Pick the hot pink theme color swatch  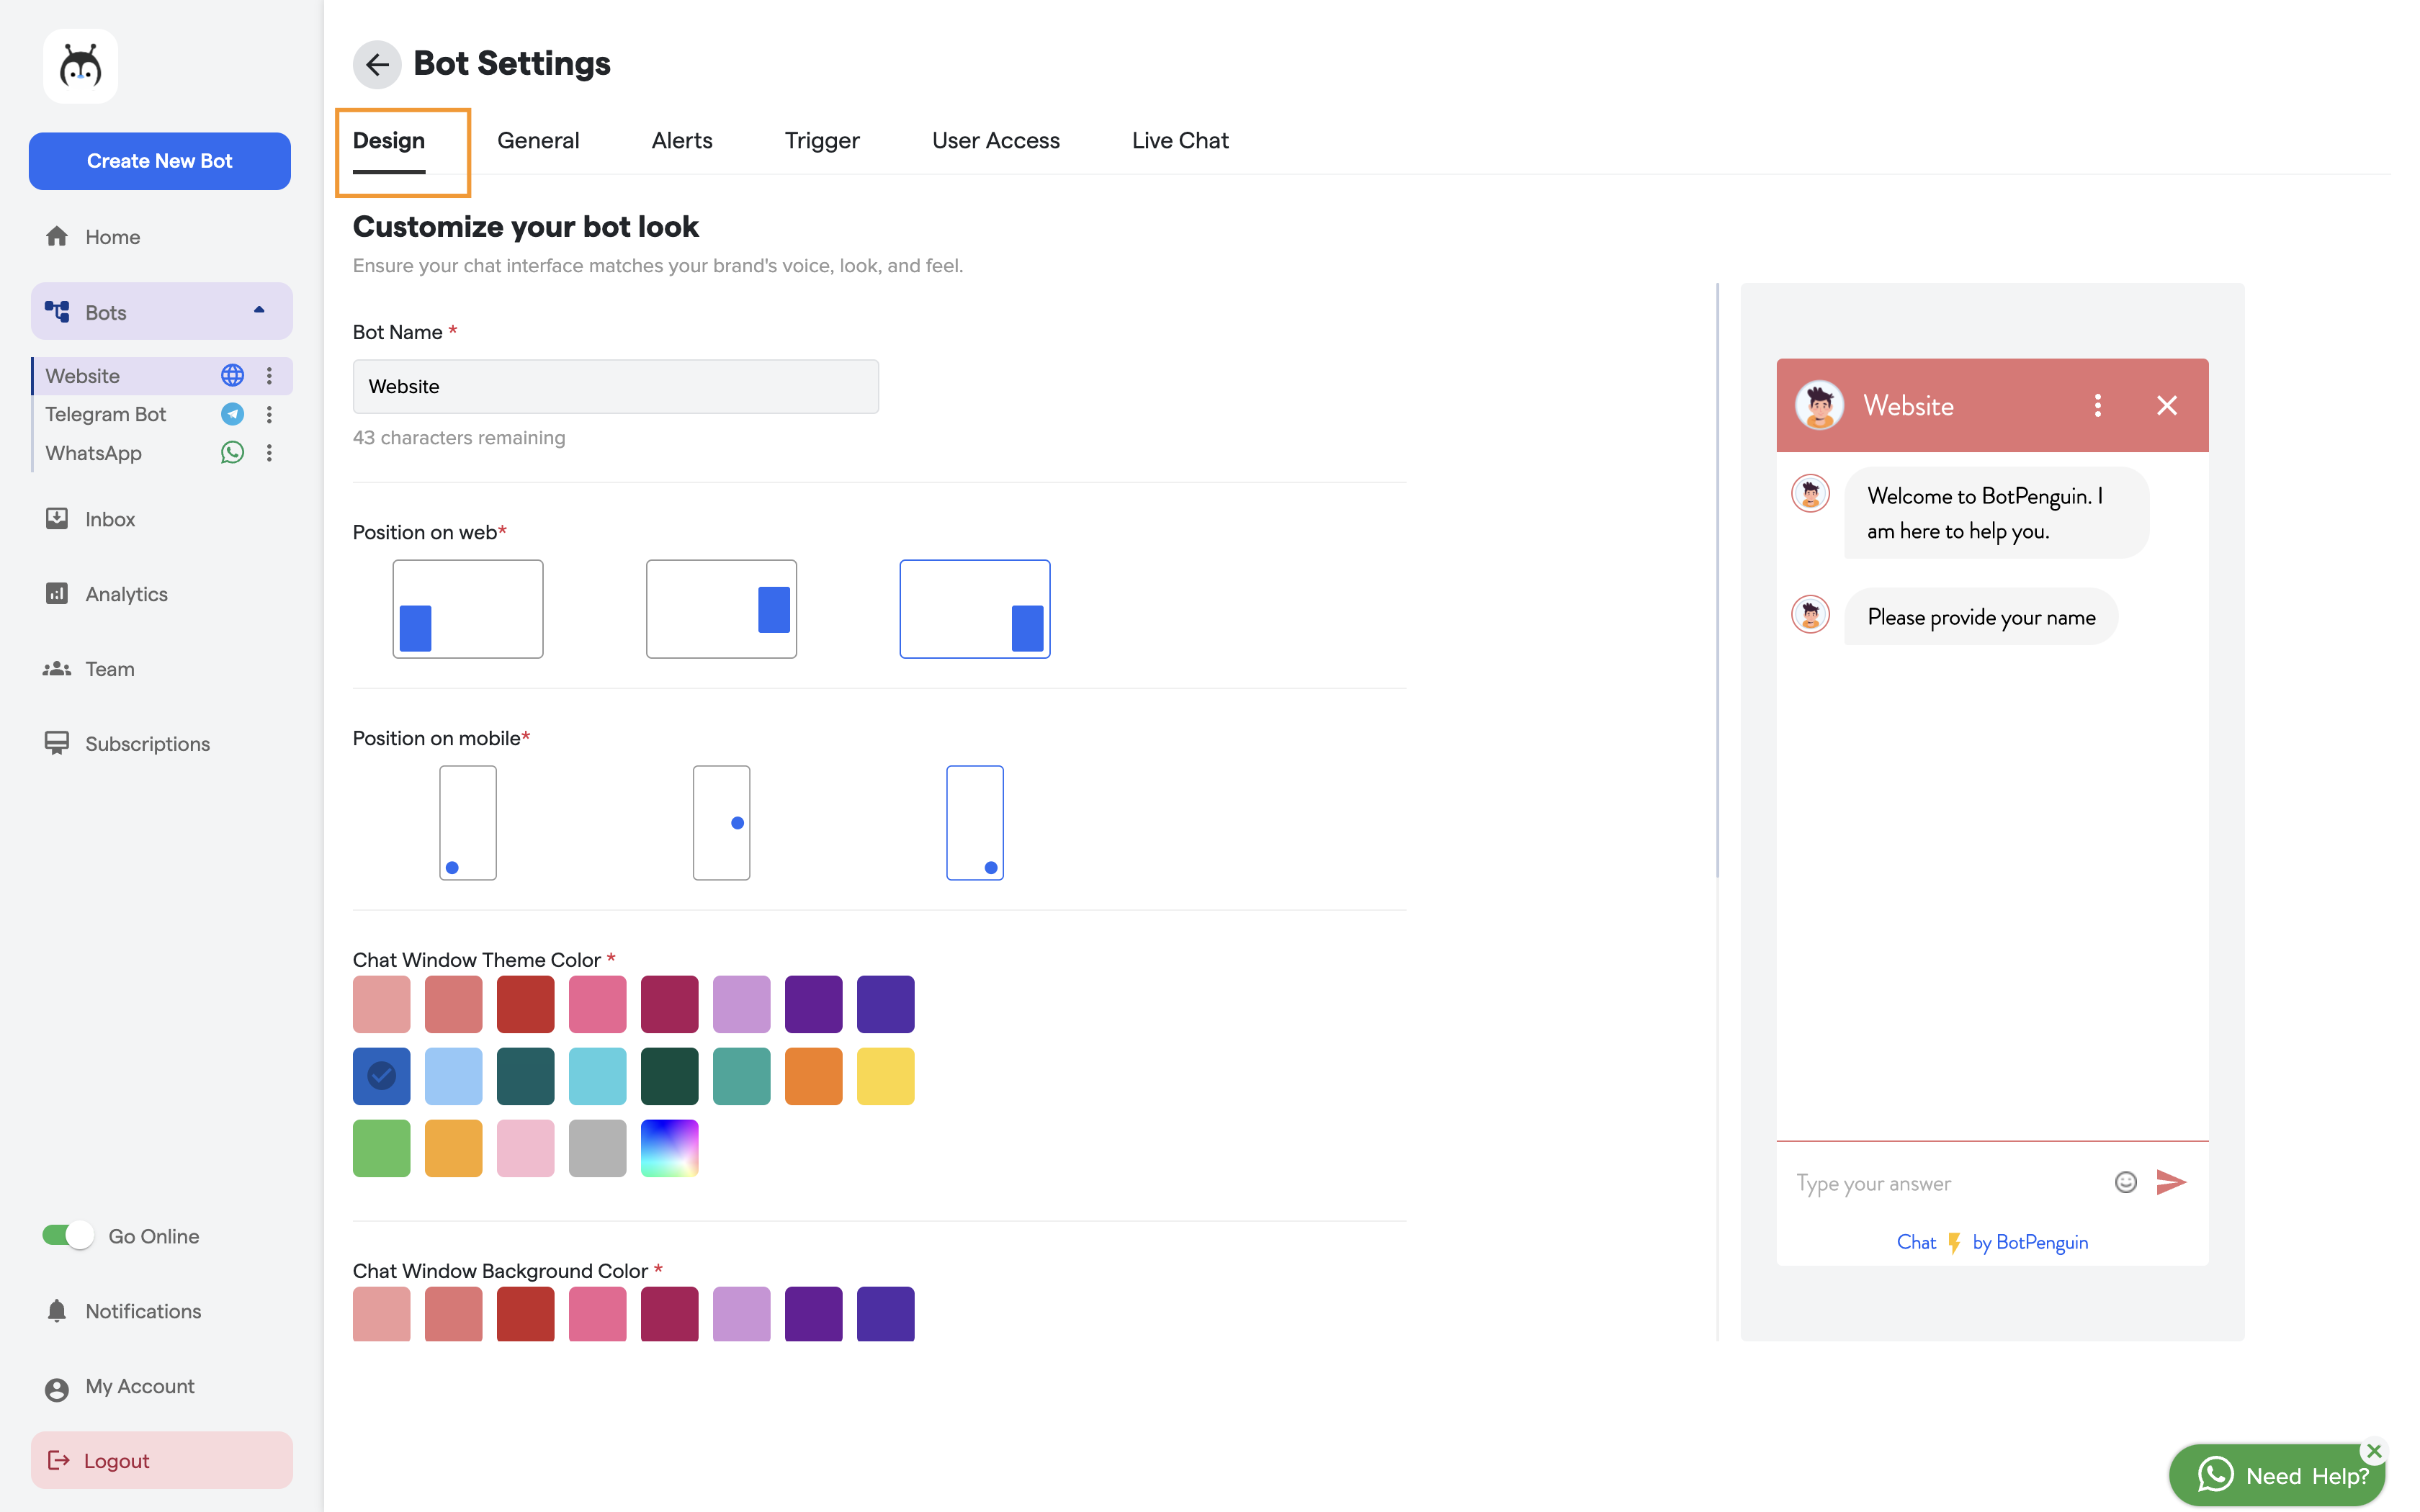click(597, 1004)
